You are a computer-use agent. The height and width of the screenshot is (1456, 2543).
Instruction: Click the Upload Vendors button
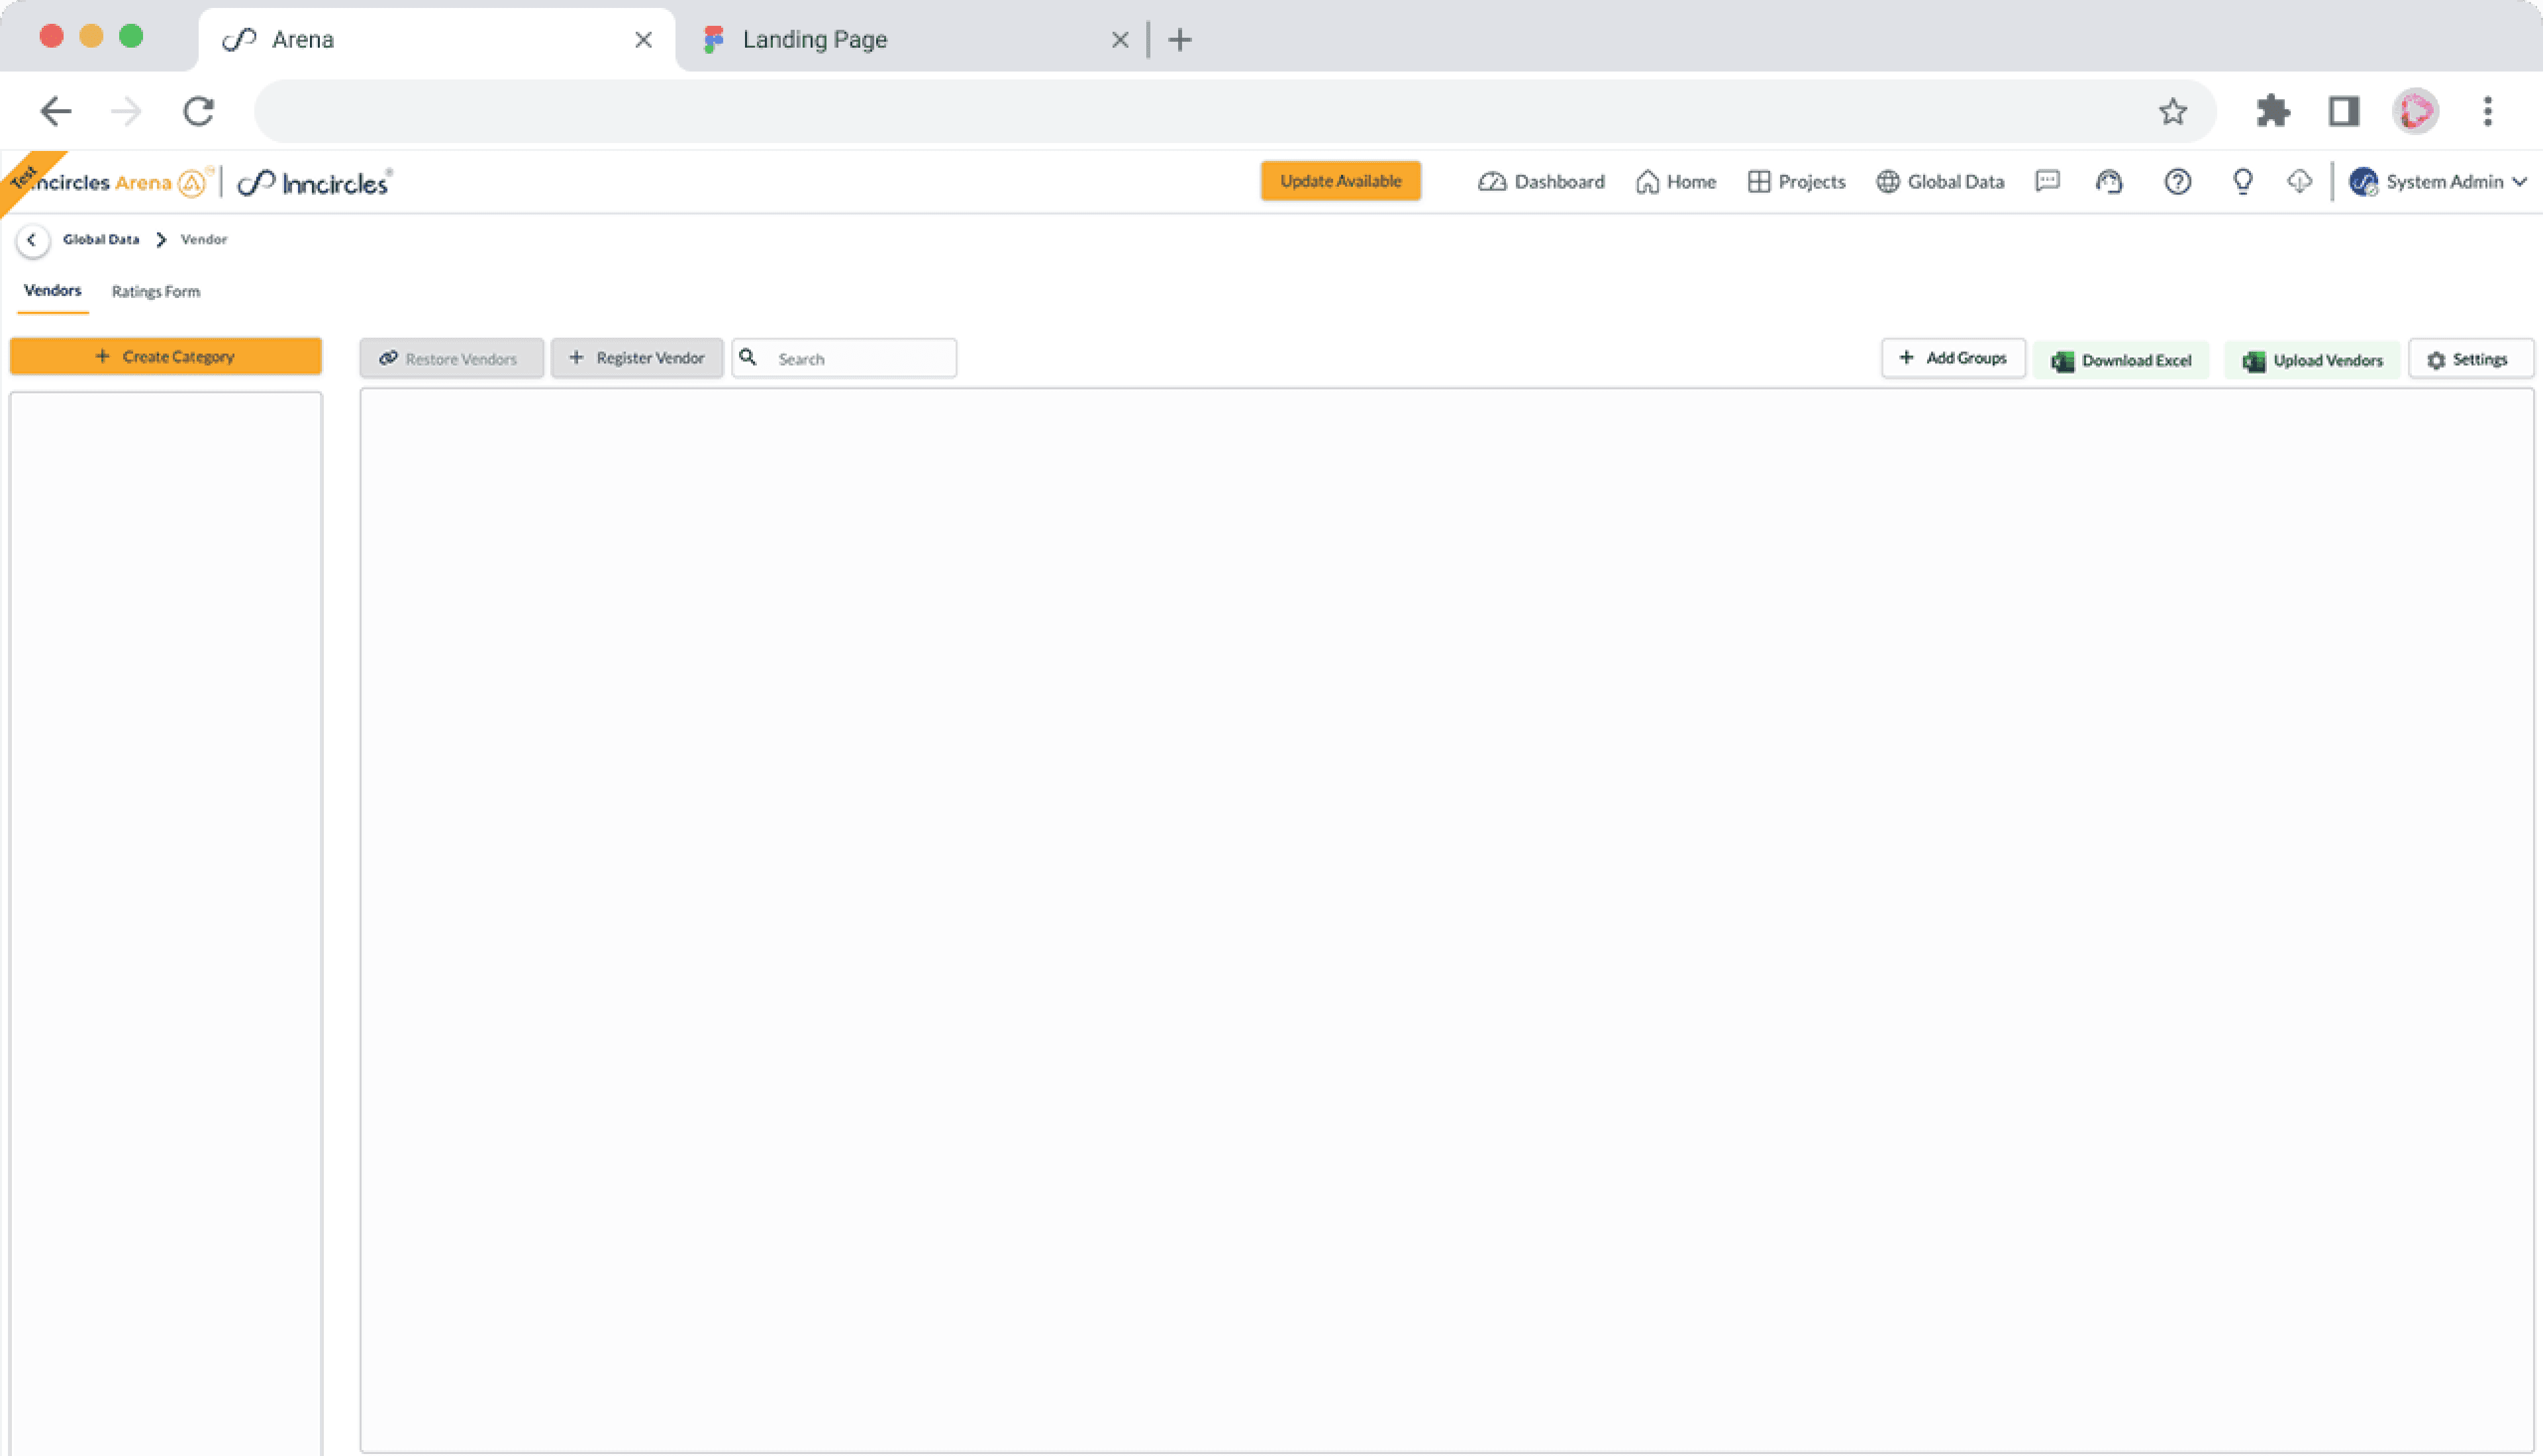2312,360
